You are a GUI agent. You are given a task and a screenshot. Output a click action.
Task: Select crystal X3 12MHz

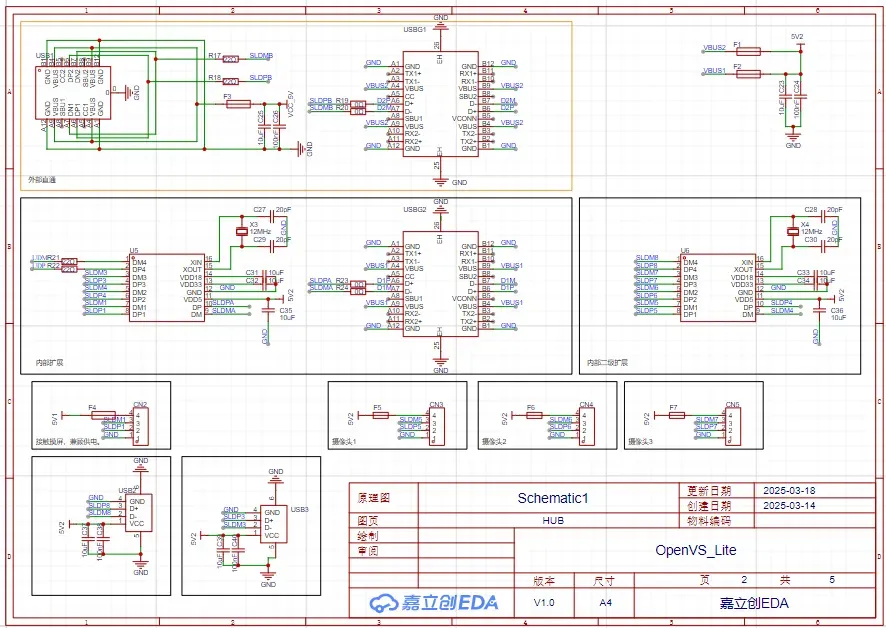(x=242, y=231)
